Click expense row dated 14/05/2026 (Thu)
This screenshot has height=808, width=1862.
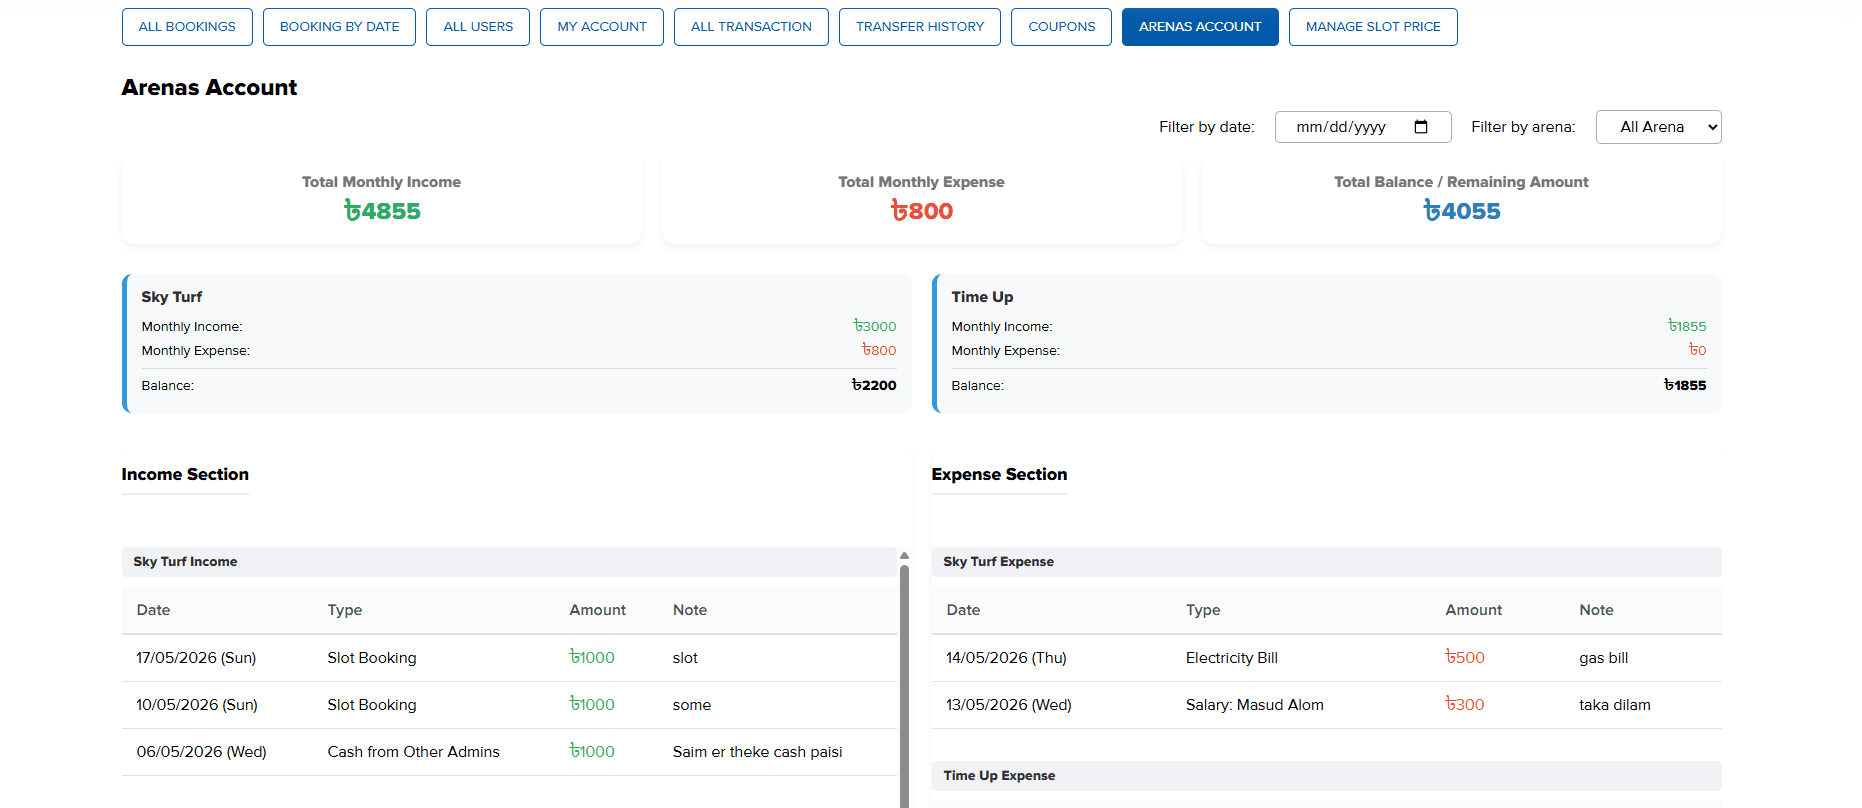tap(1326, 658)
